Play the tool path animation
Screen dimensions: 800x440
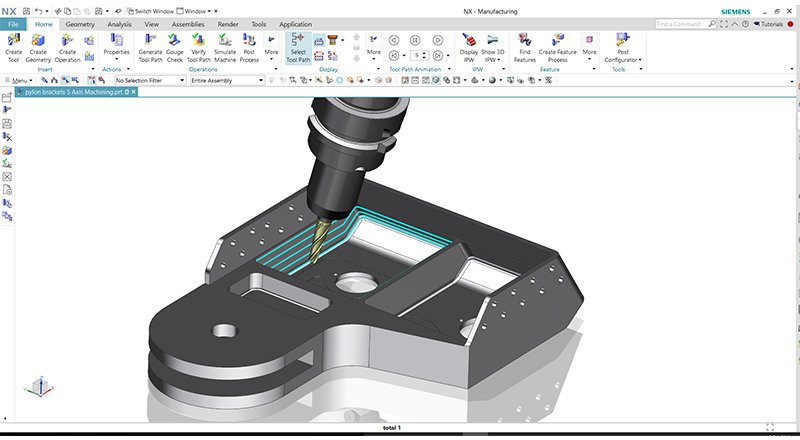438,40
